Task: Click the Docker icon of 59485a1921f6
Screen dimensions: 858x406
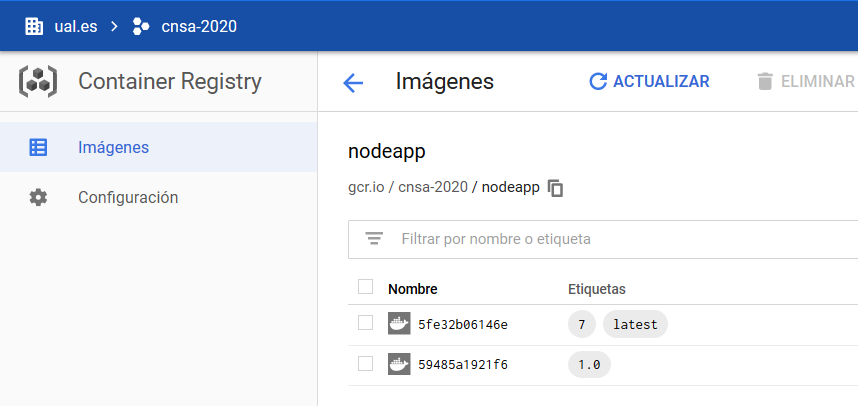Action: (399, 364)
